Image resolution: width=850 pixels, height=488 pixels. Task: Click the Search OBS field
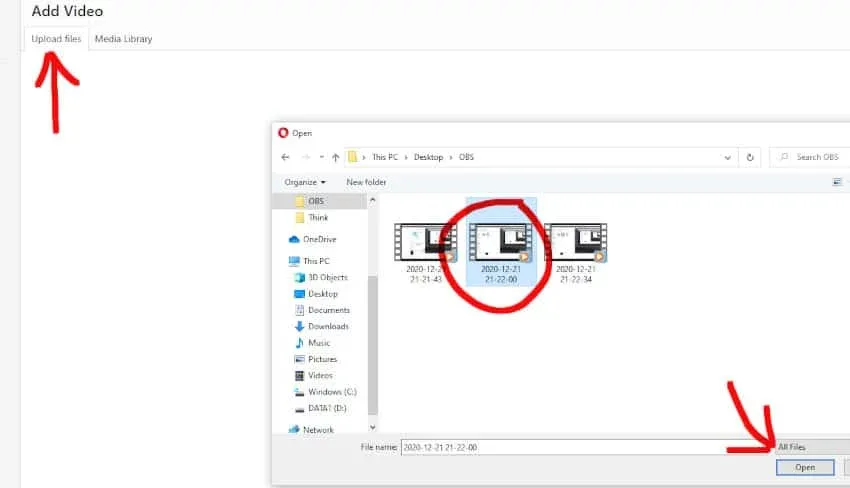pyautogui.click(x=810, y=157)
